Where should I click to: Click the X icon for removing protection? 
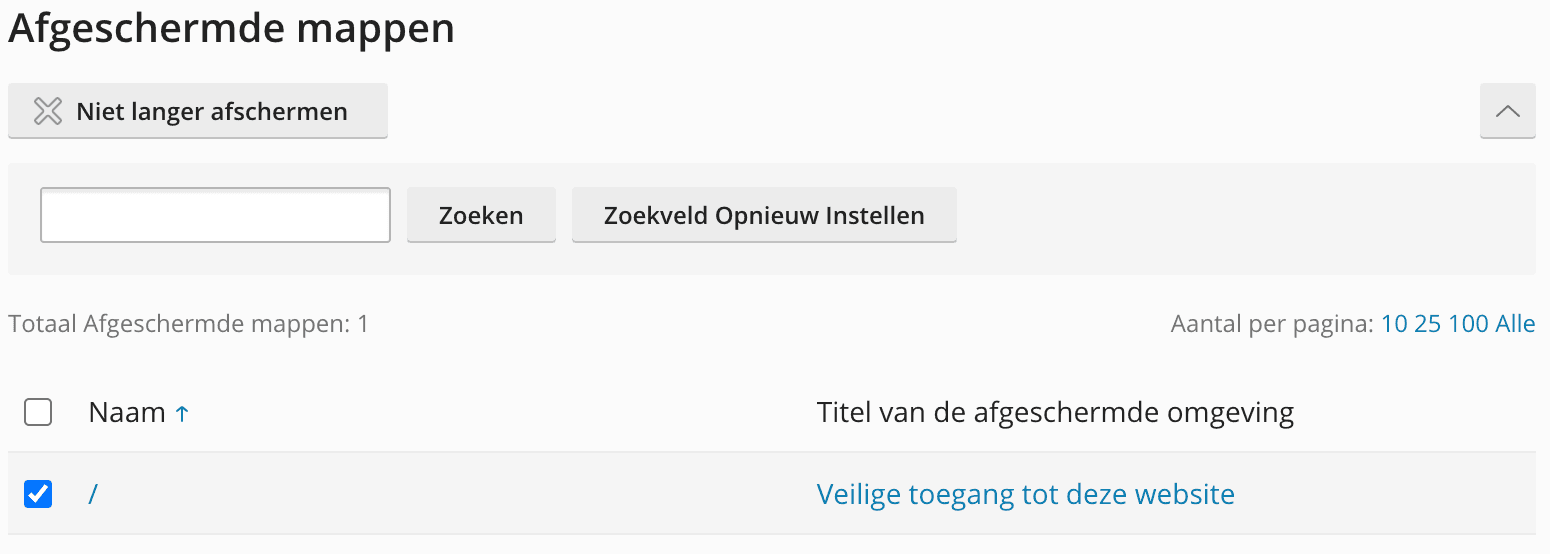point(48,111)
